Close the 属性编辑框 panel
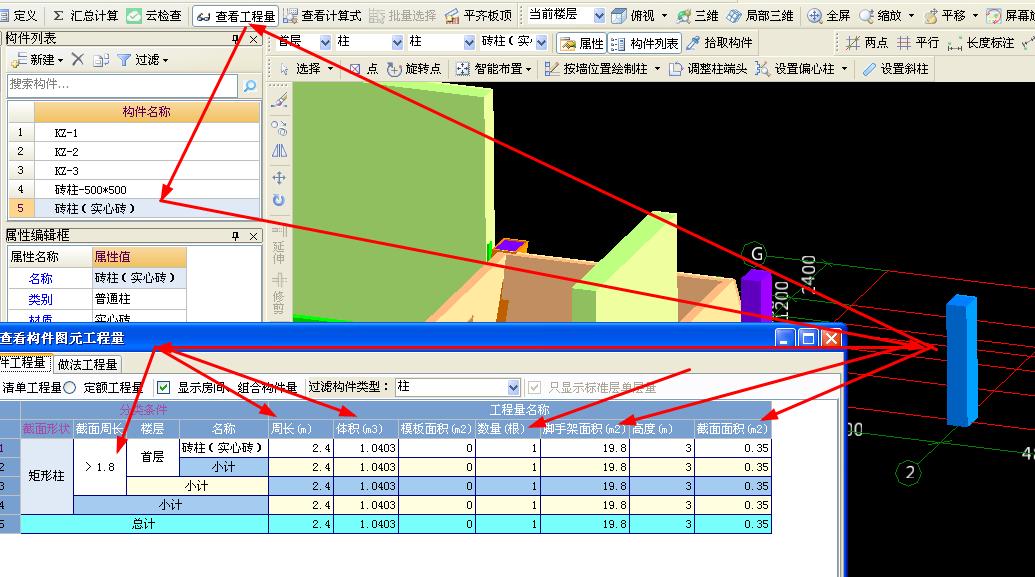 point(253,236)
